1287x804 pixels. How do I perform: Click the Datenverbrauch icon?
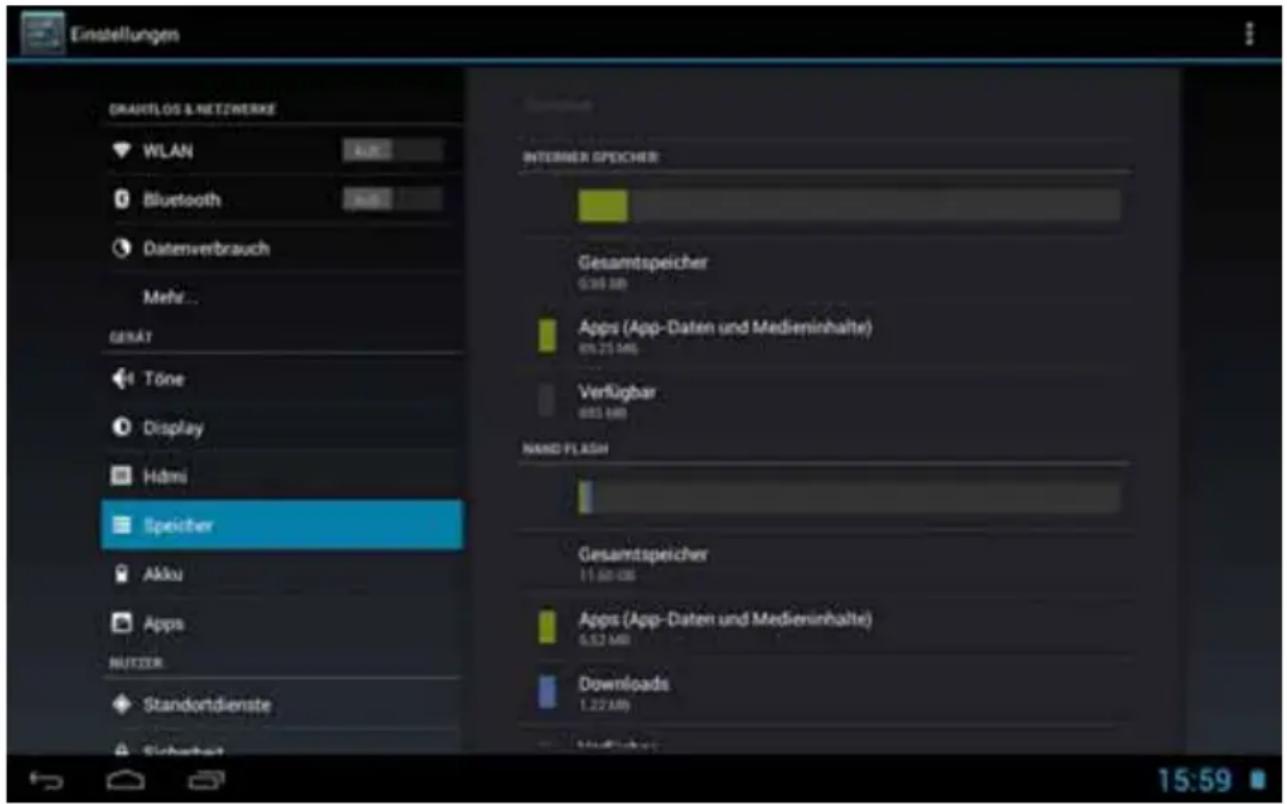click(x=122, y=248)
